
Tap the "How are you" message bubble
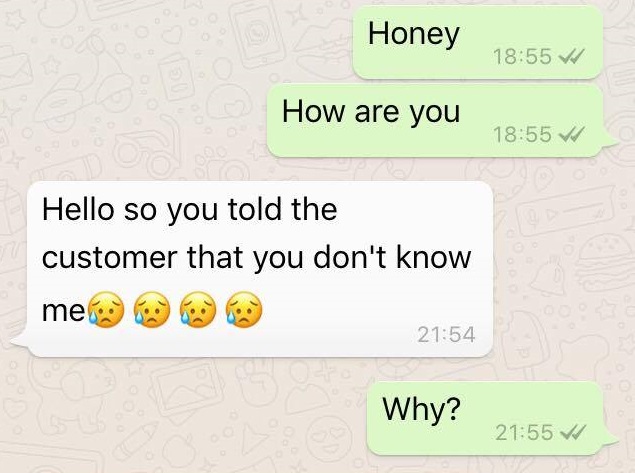tap(437, 121)
